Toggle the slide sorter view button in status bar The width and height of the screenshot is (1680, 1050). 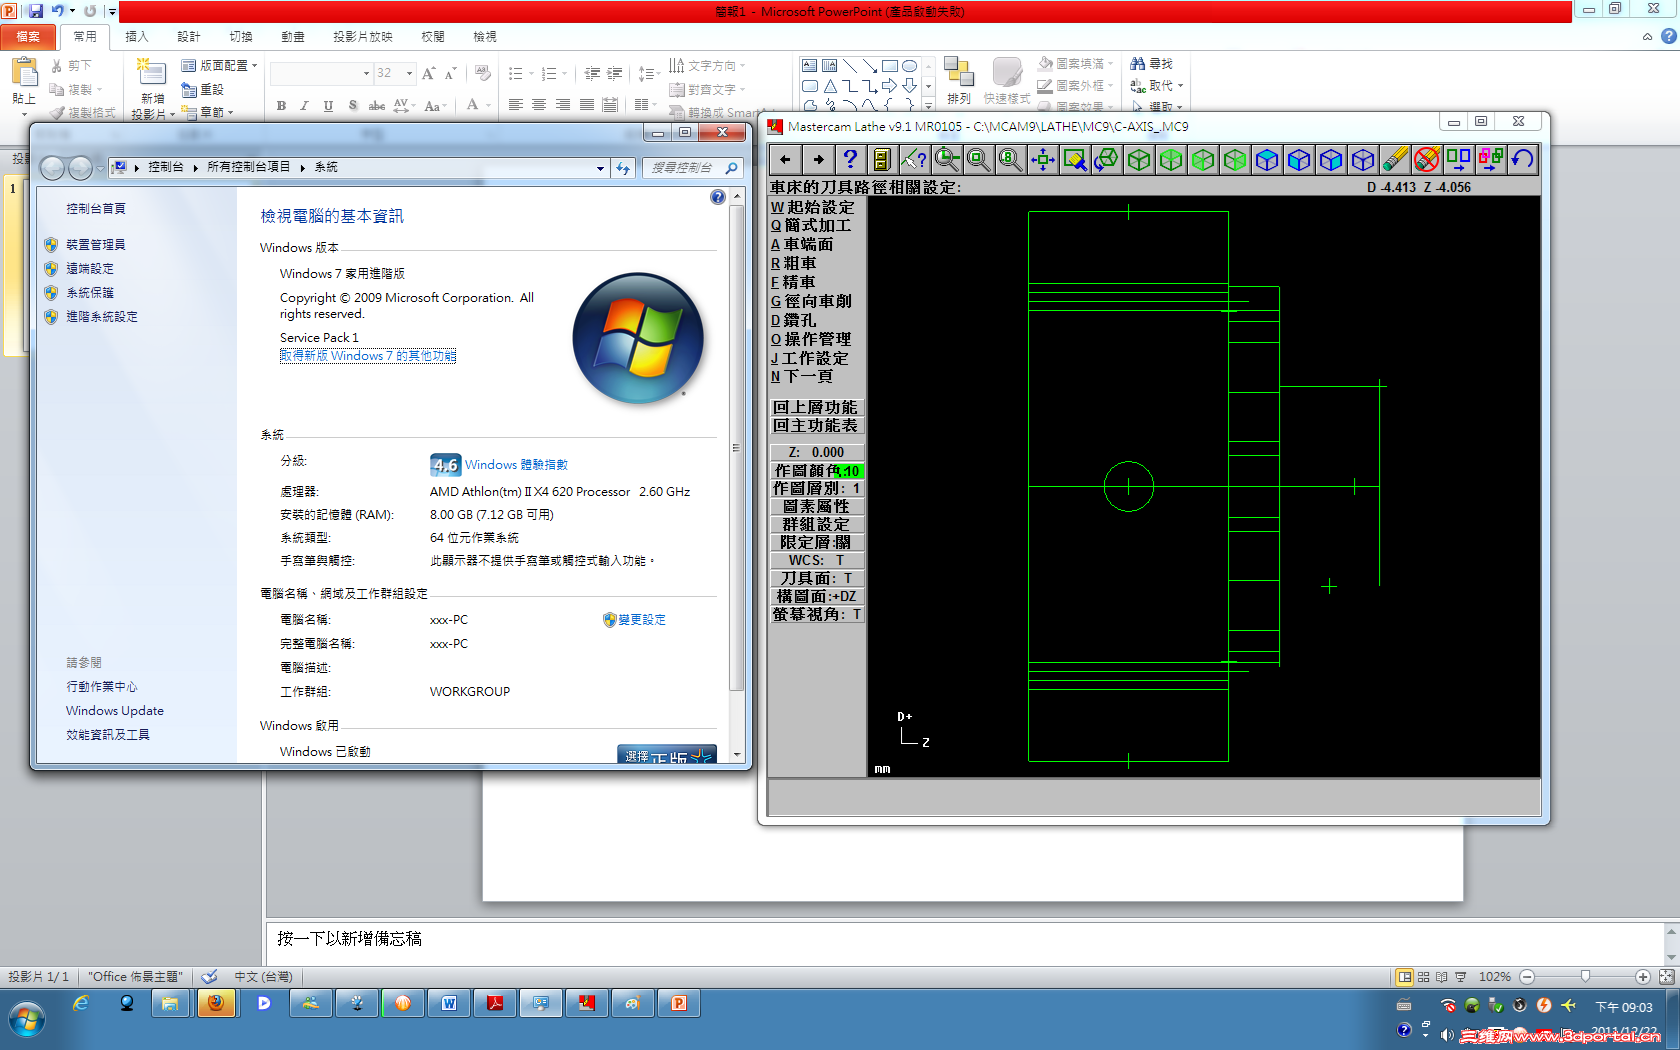[x=1423, y=976]
